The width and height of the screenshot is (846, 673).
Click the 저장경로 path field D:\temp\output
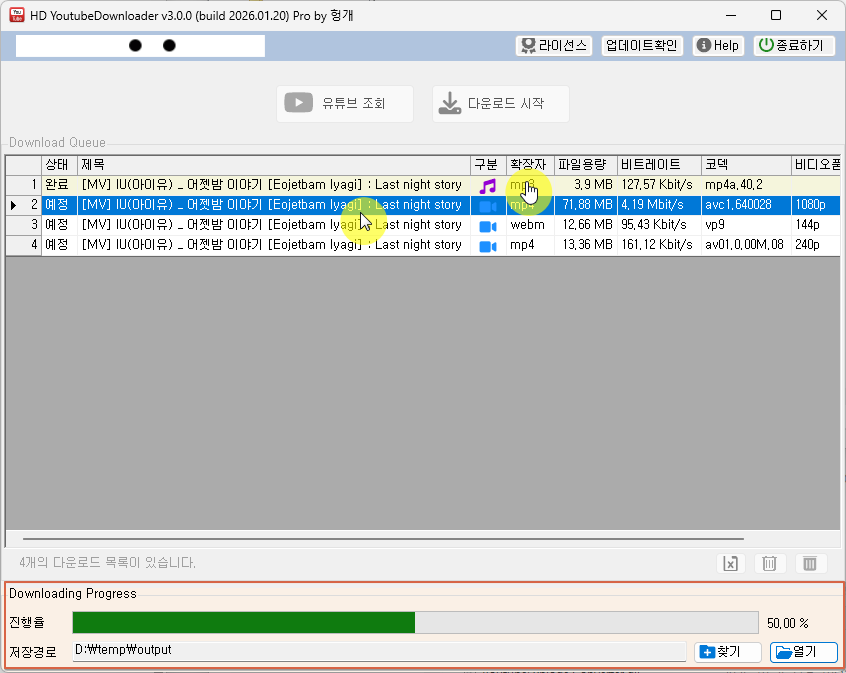pos(379,651)
